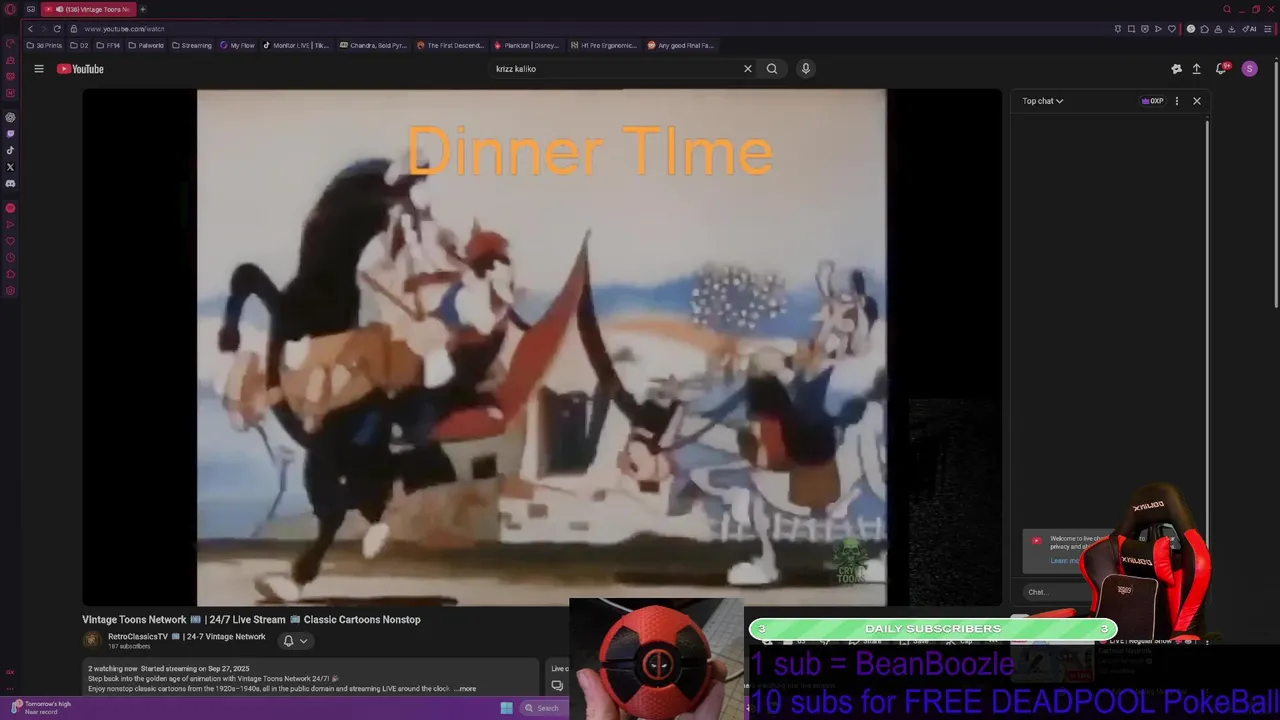Screen dimensions: 1280x720
Task: Open the chat more options menu
Action: tap(1176, 101)
